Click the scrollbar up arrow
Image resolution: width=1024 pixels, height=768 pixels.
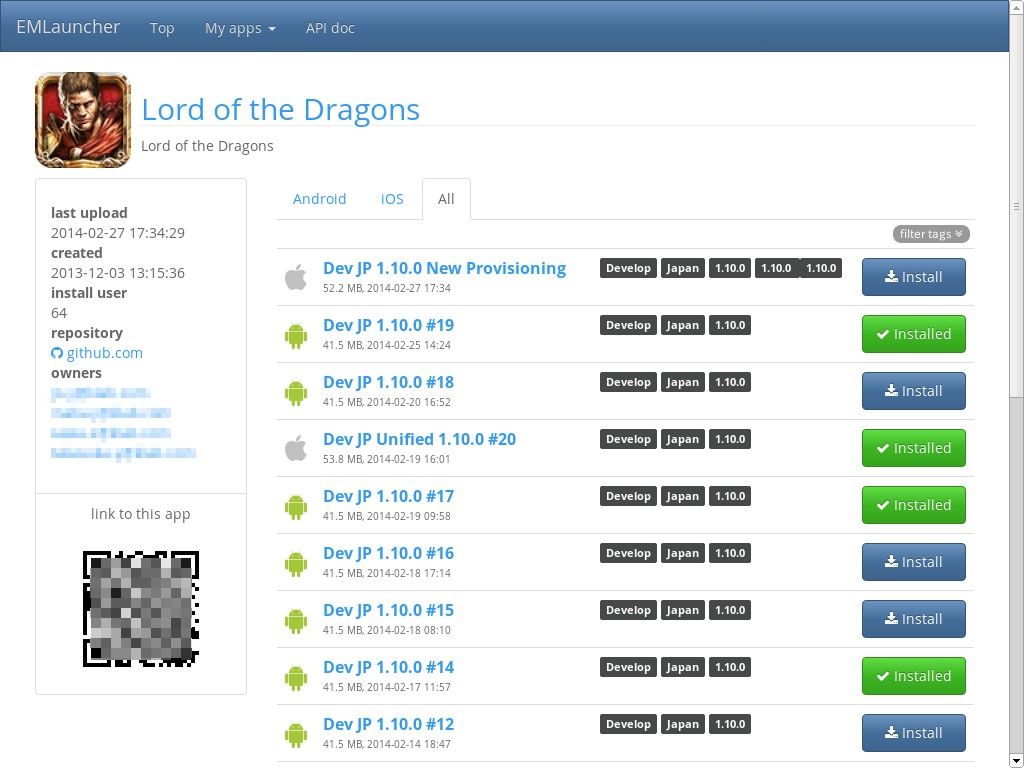1016,6
